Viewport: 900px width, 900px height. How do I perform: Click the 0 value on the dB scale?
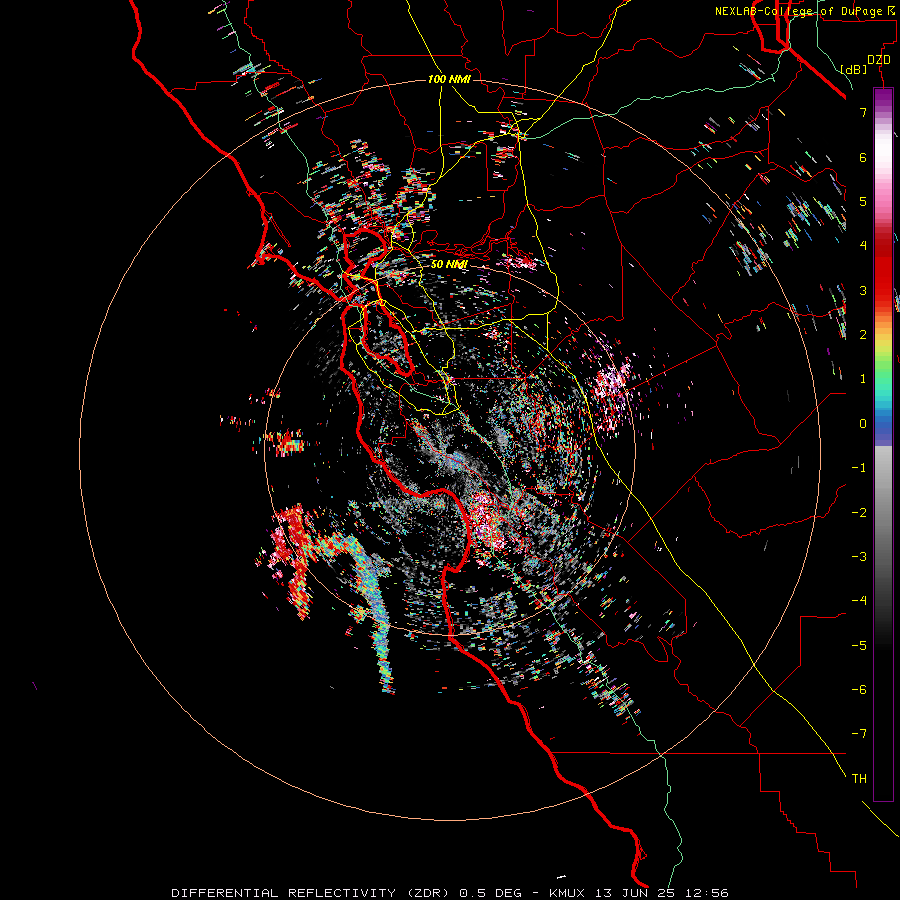[863, 424]
